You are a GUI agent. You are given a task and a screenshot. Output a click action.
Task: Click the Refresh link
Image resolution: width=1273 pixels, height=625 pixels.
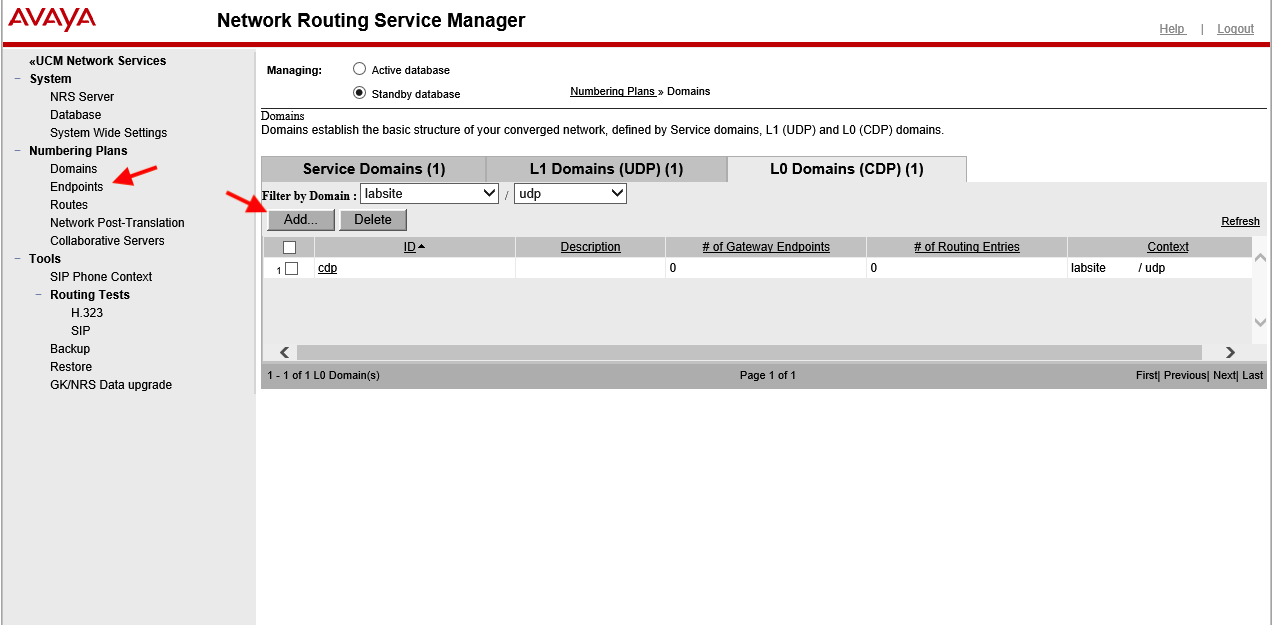point(1240,222)
